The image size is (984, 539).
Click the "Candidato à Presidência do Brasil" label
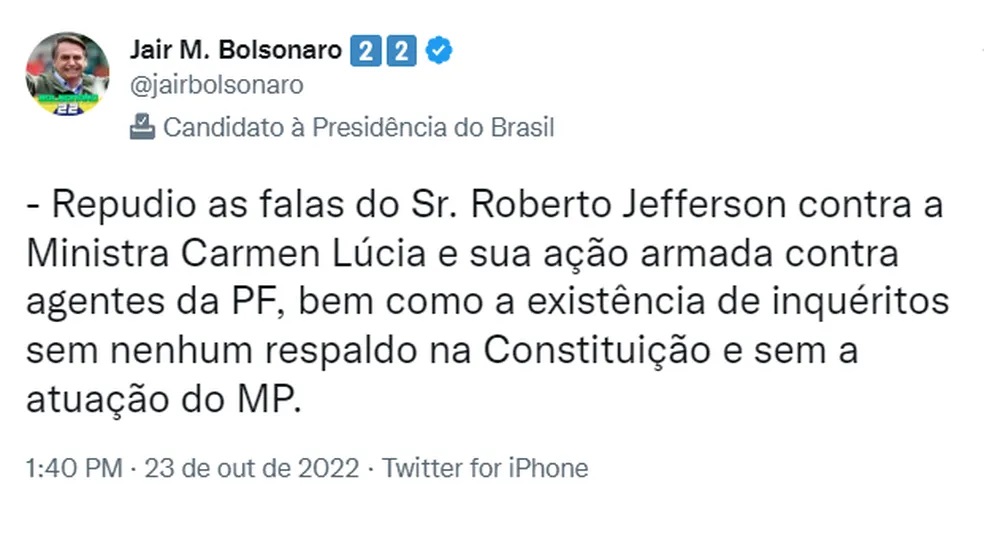[358, 127]
